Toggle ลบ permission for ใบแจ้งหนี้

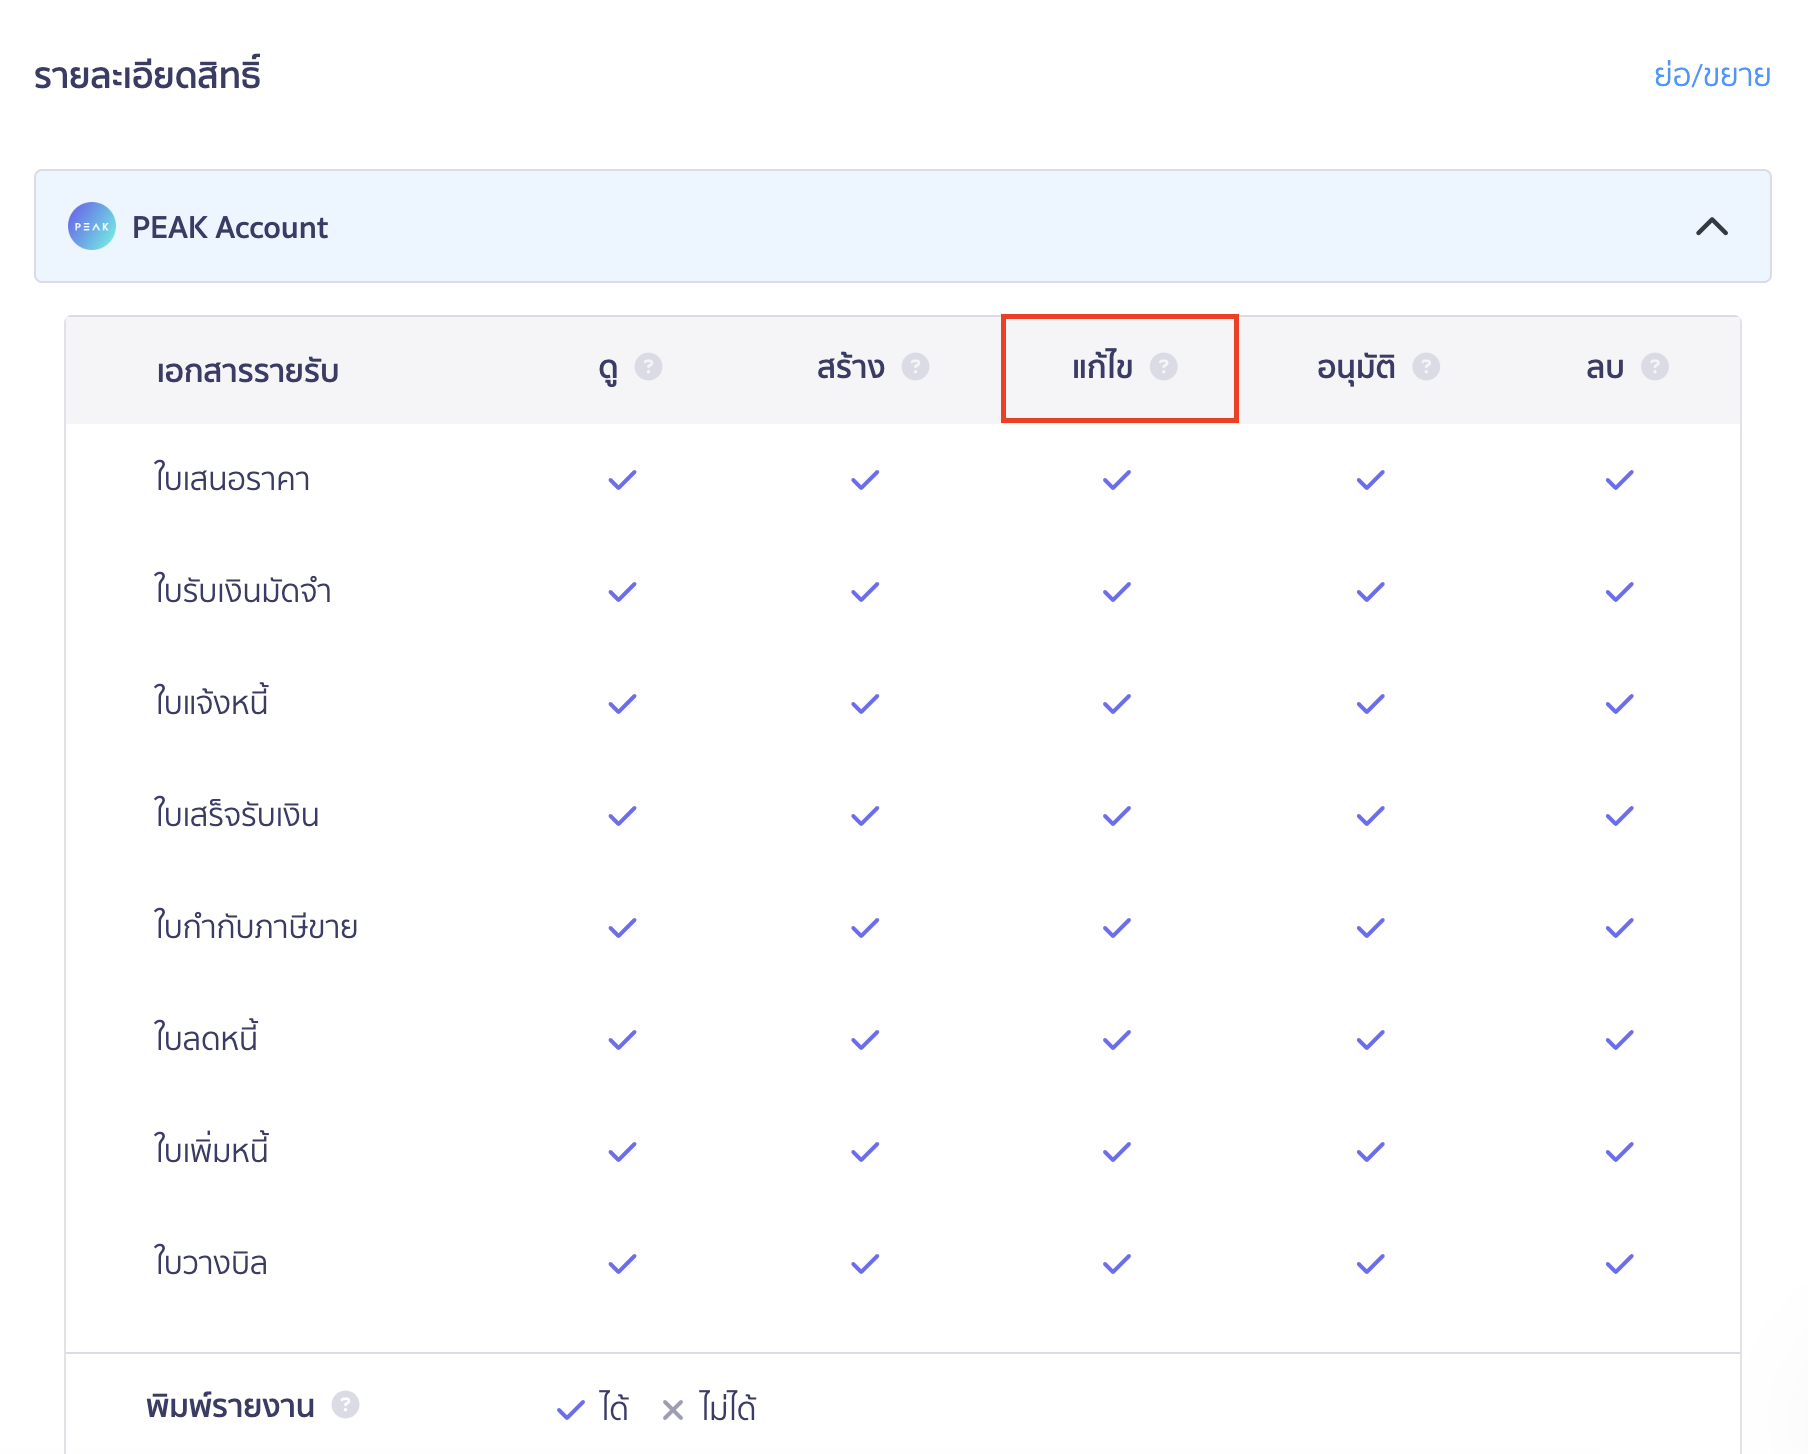1619,704
